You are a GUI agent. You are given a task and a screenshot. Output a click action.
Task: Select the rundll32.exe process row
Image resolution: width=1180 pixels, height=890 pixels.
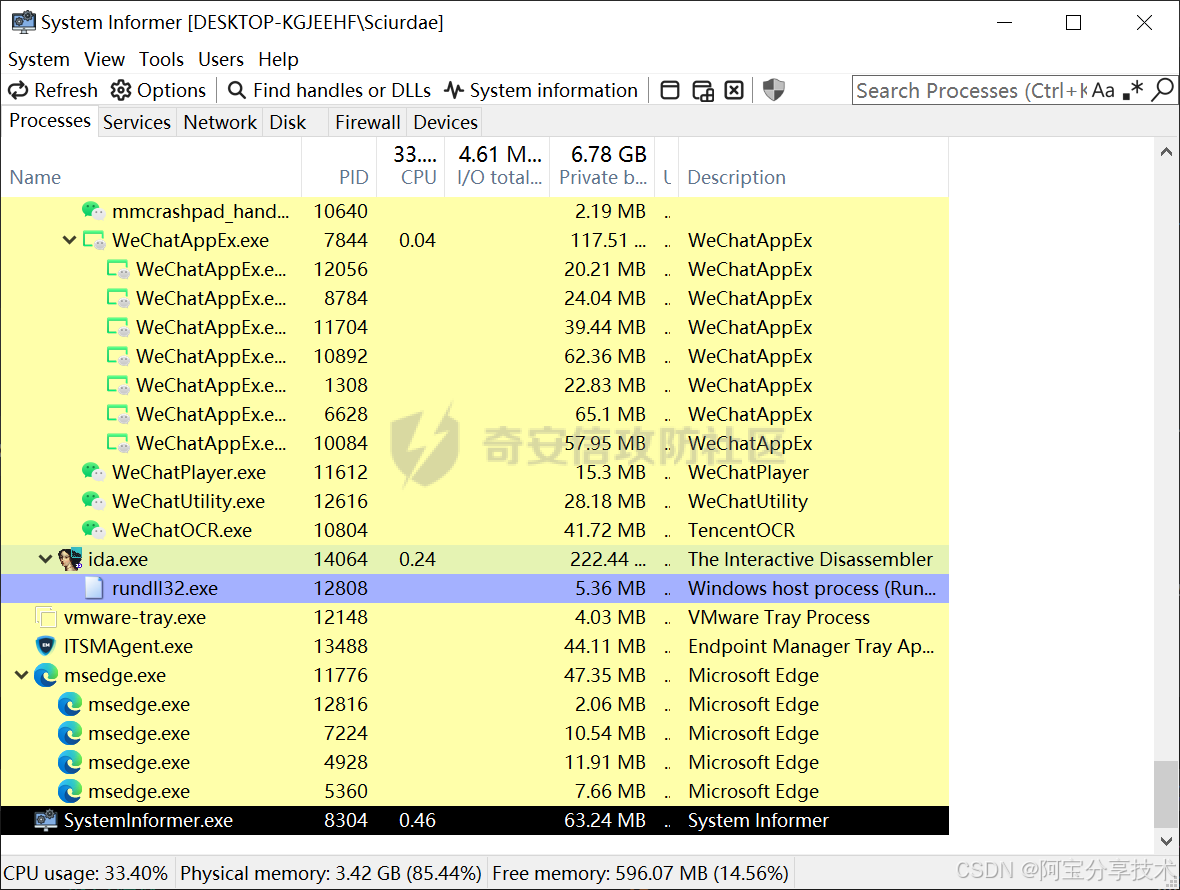coord(475,588)
